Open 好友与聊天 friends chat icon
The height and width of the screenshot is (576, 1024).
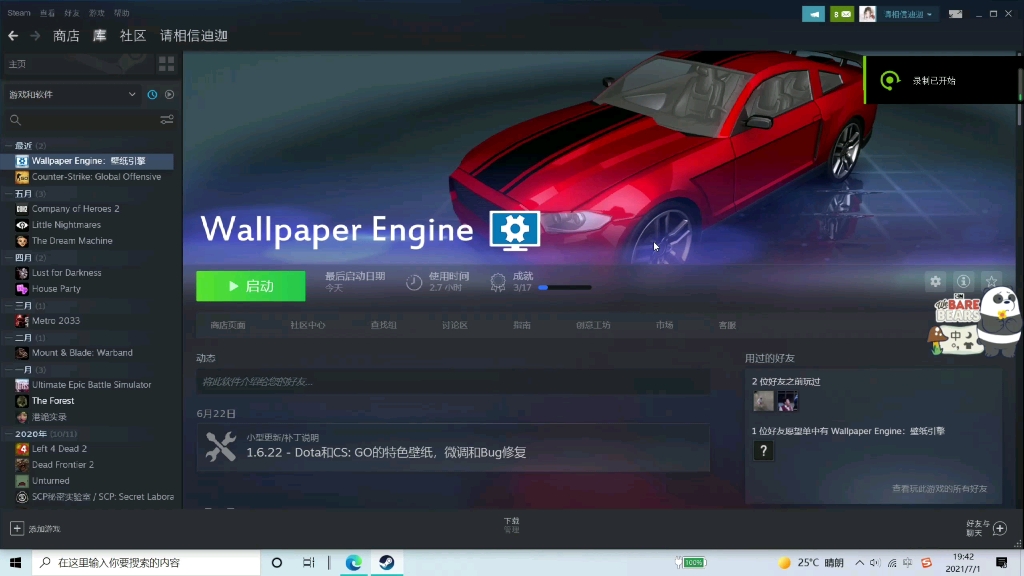pyautogui.click(x=1000, y=528)
